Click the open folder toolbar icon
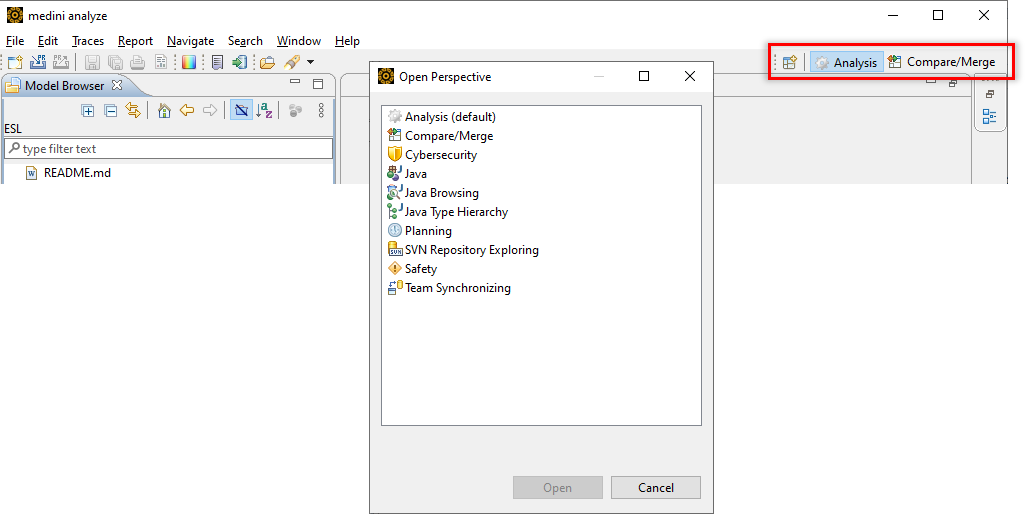This screenshot has height=514, width=1025. 267,62
